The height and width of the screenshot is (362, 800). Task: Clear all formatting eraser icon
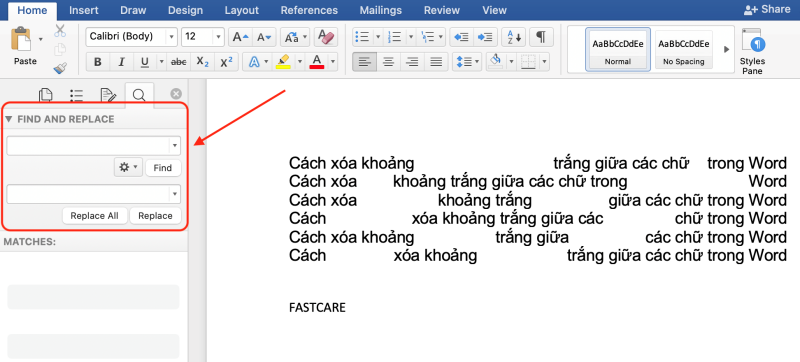pos(326,37)
